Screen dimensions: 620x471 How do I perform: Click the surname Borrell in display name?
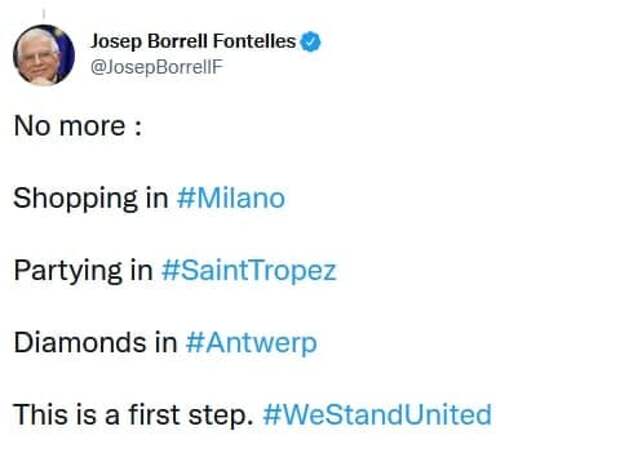click(x=178, y=41)
